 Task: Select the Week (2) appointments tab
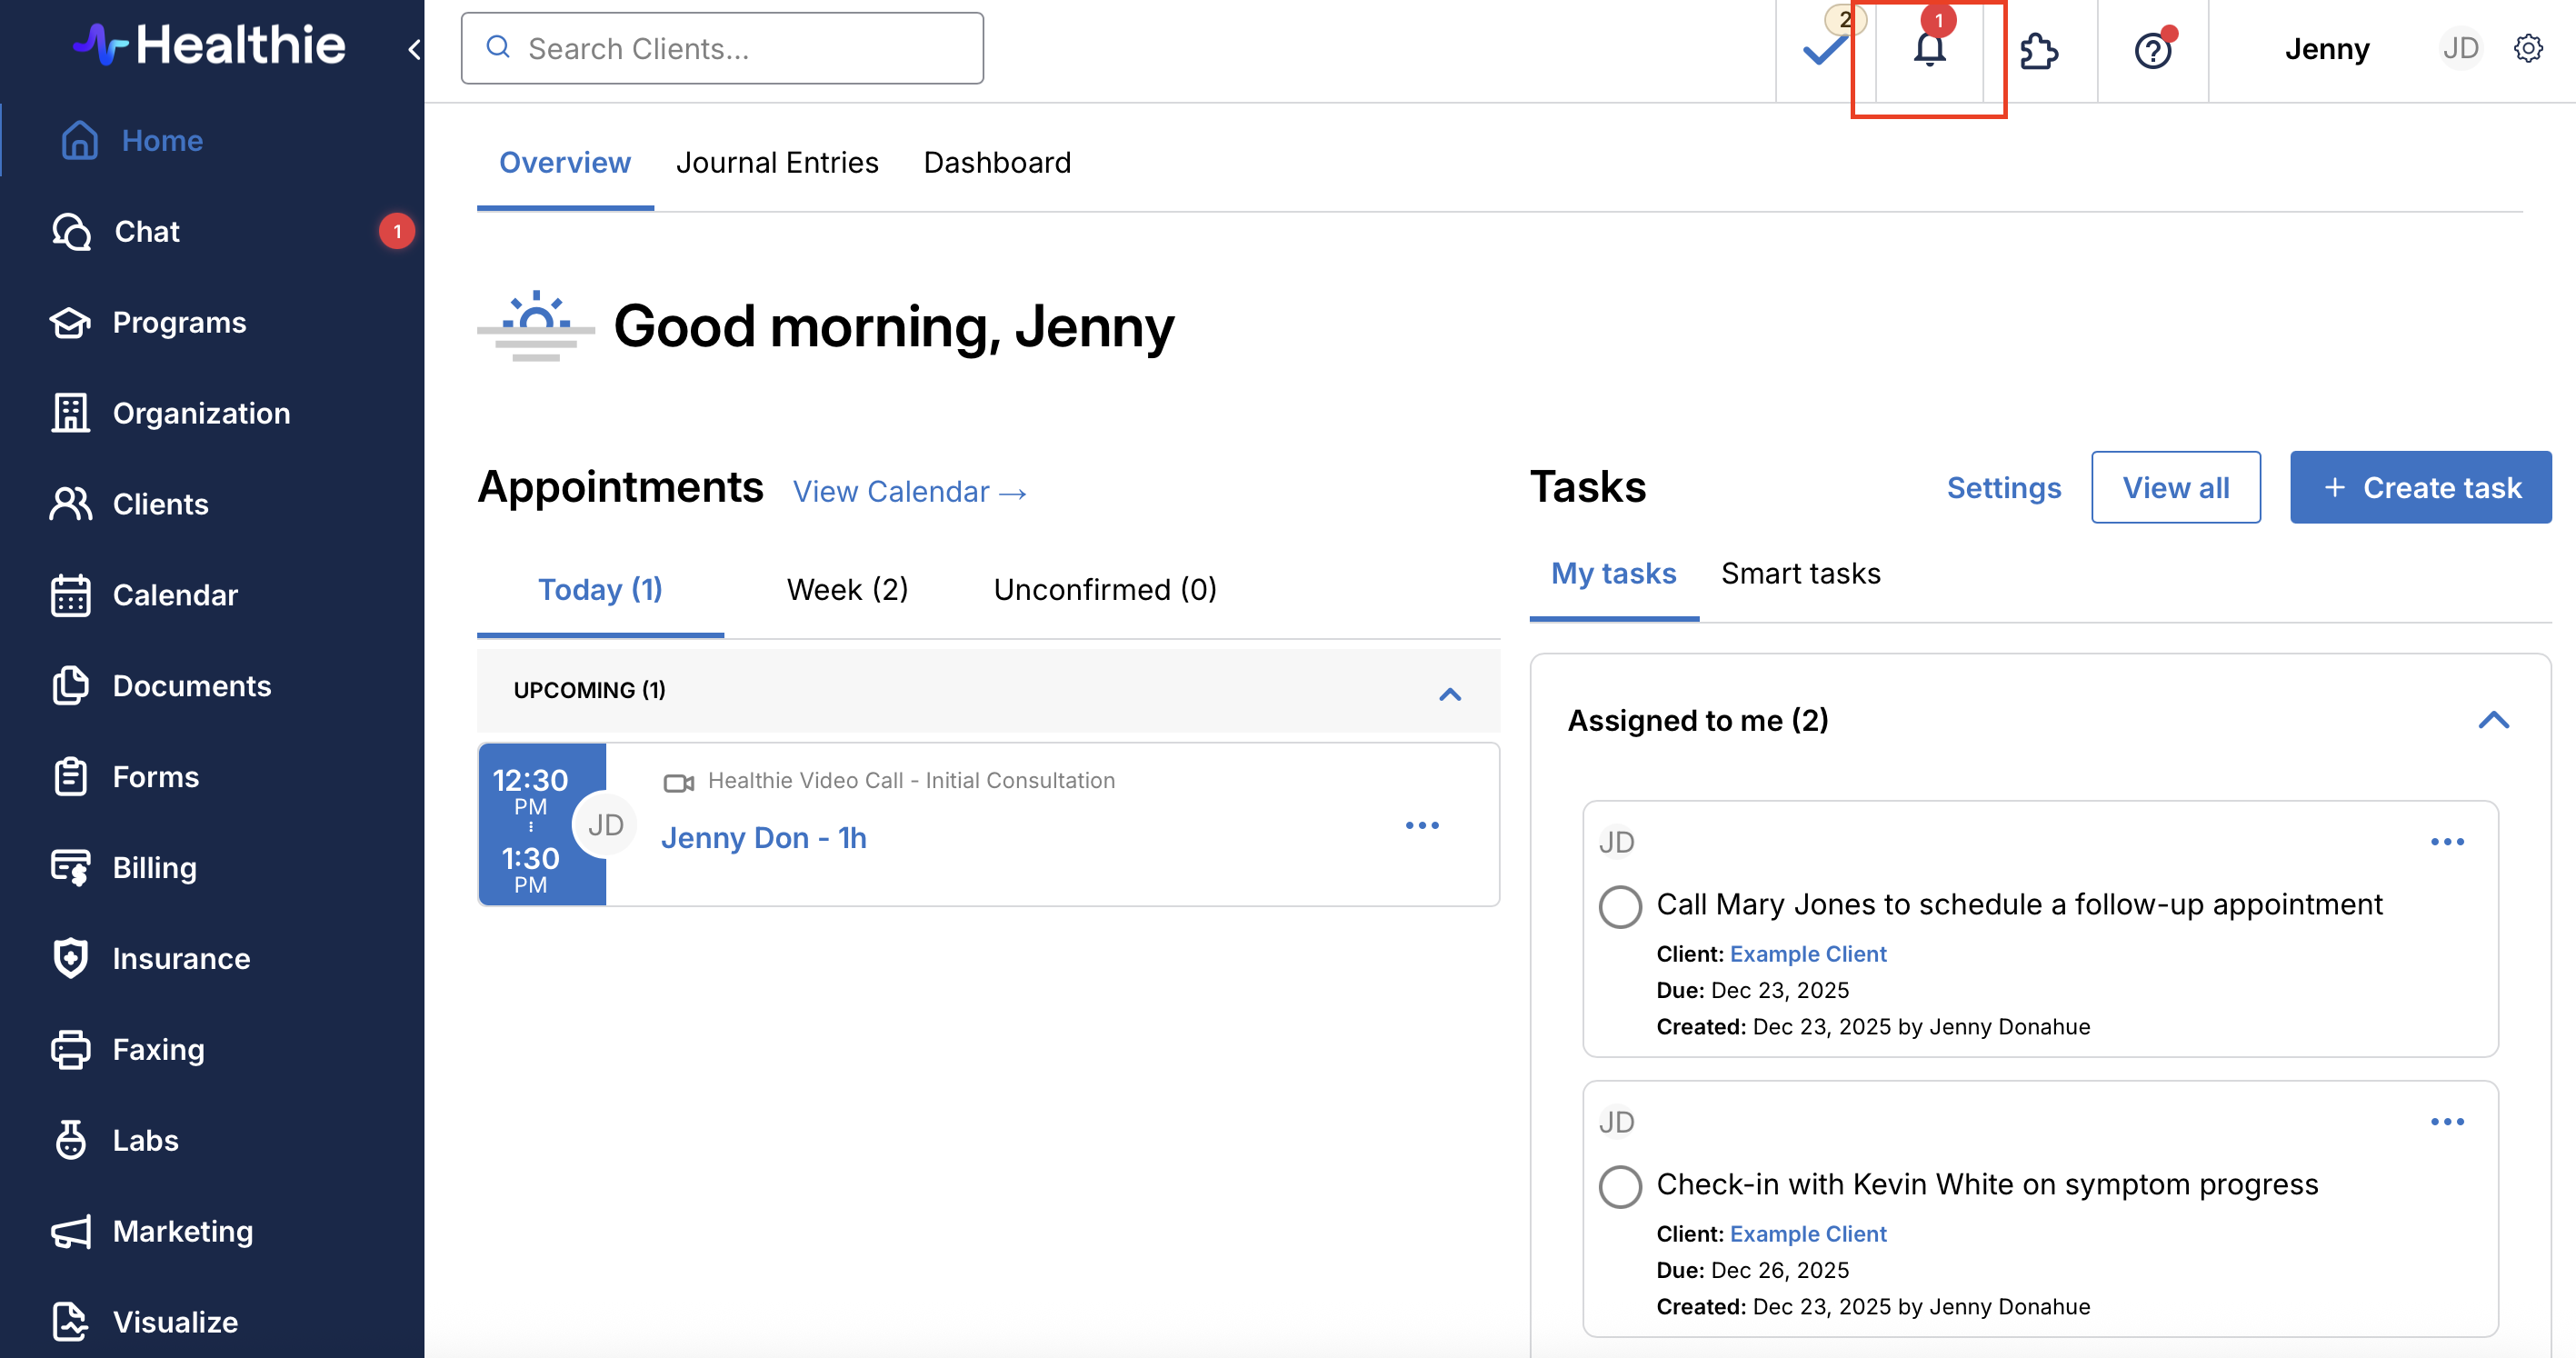pos(847,589)
